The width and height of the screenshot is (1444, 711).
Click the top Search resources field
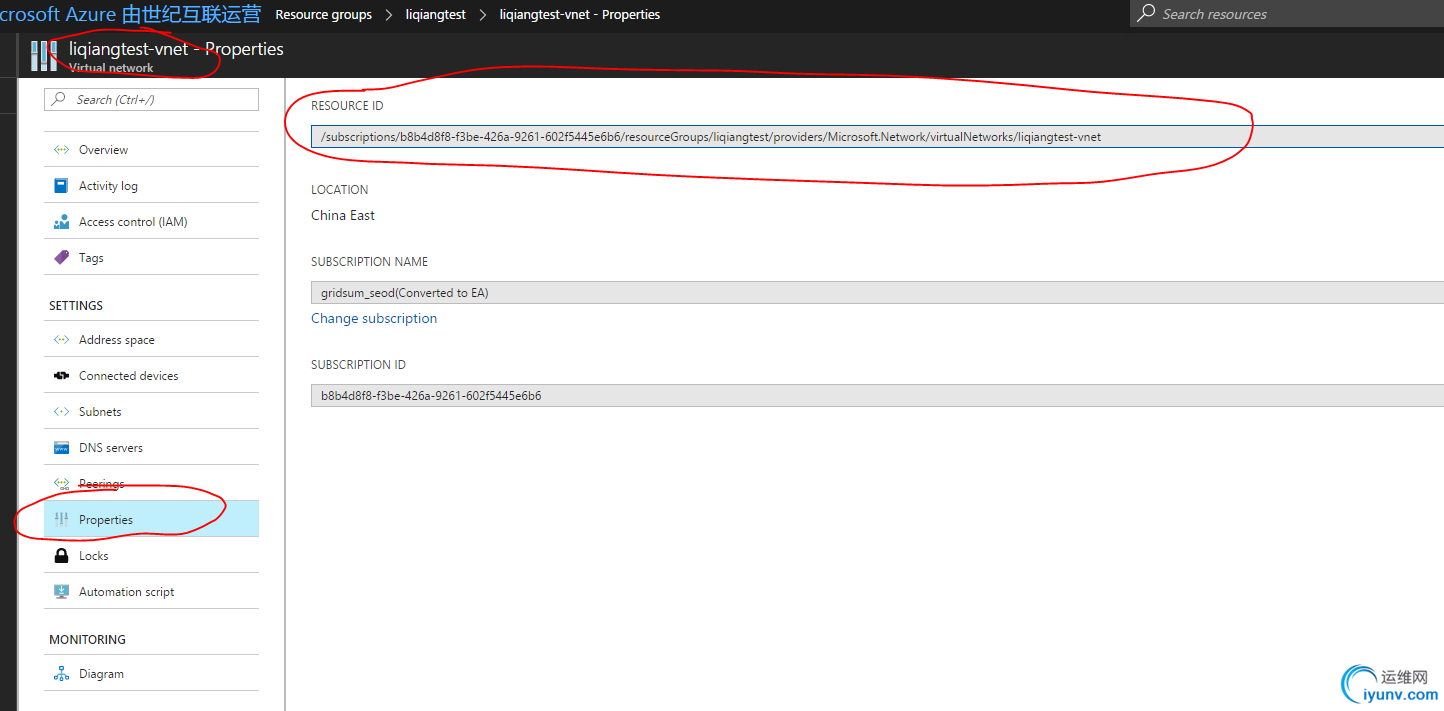tap(1289, 13)
